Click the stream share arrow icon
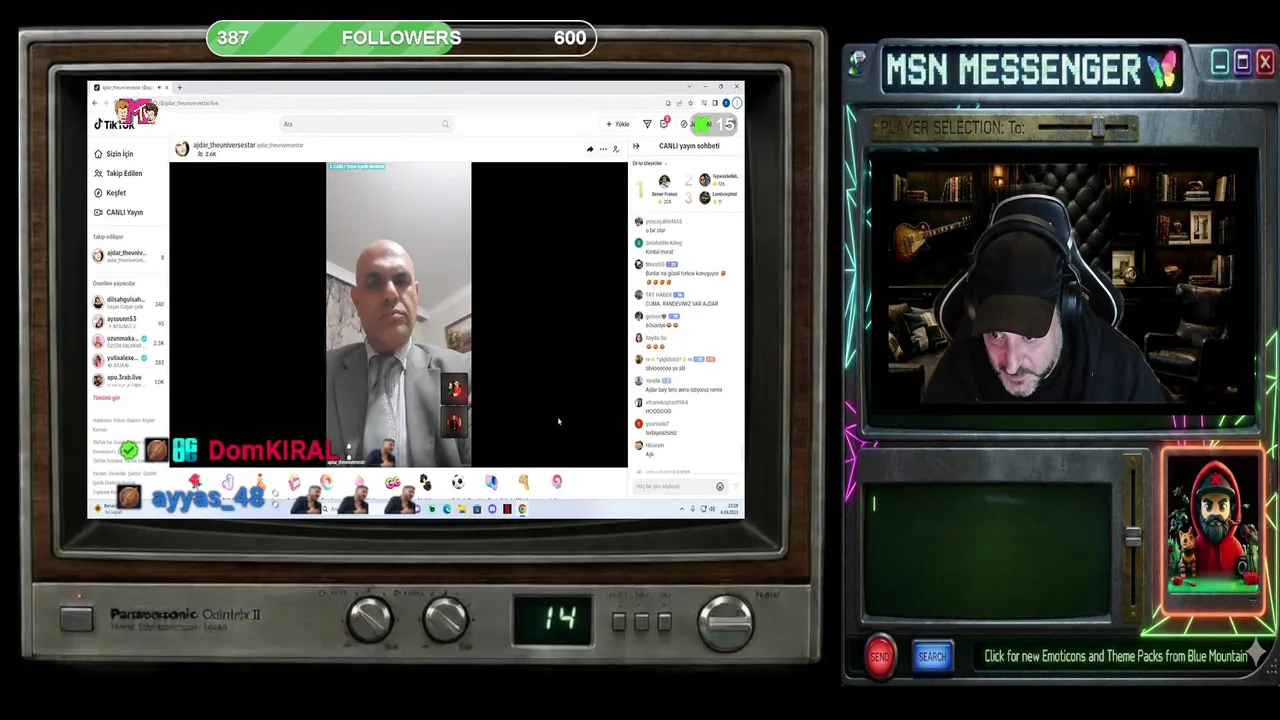Screen dimensions: 1280x720 589,149
